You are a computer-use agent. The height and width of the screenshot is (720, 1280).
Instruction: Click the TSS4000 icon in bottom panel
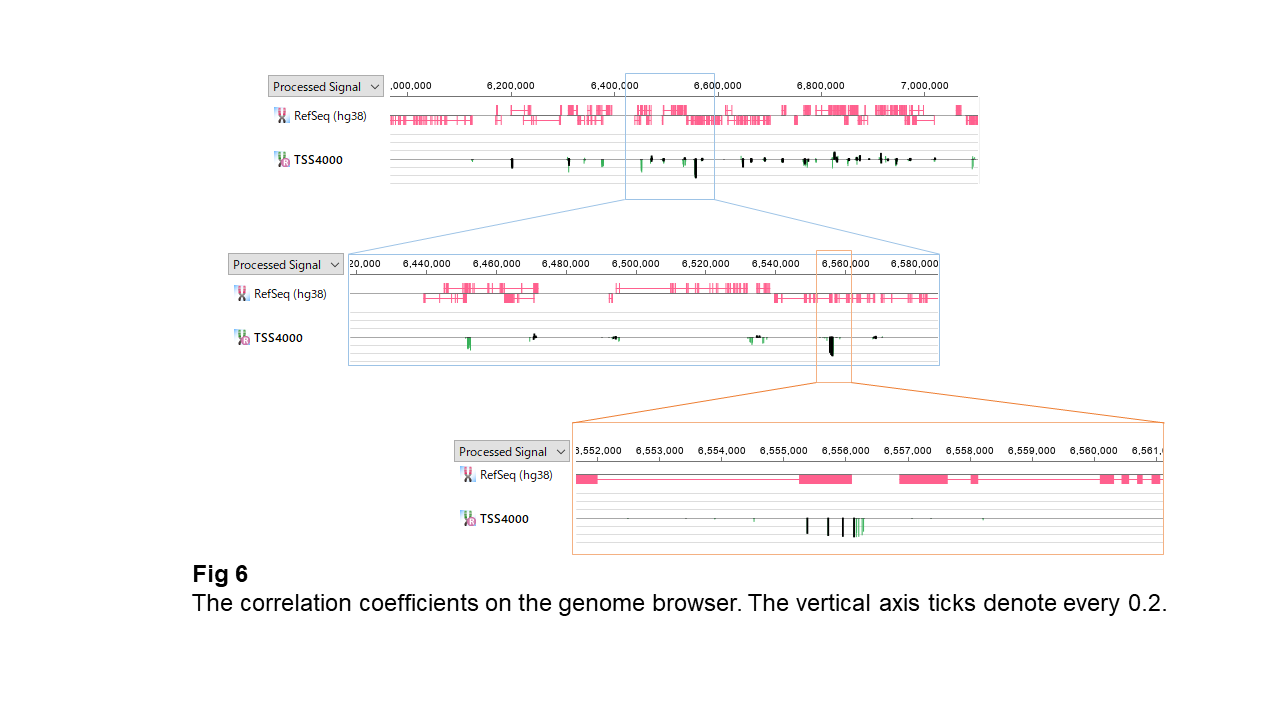point(468,519)
